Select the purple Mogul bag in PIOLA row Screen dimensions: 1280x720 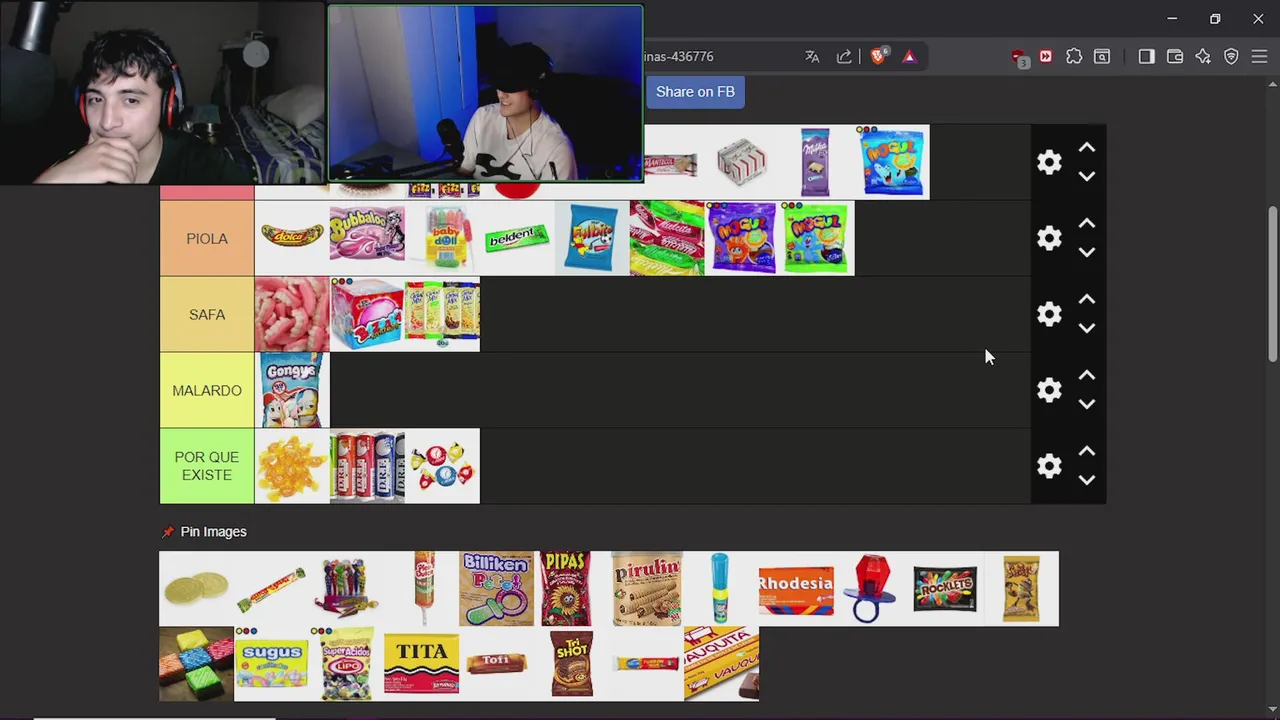[x=742, y=238]
